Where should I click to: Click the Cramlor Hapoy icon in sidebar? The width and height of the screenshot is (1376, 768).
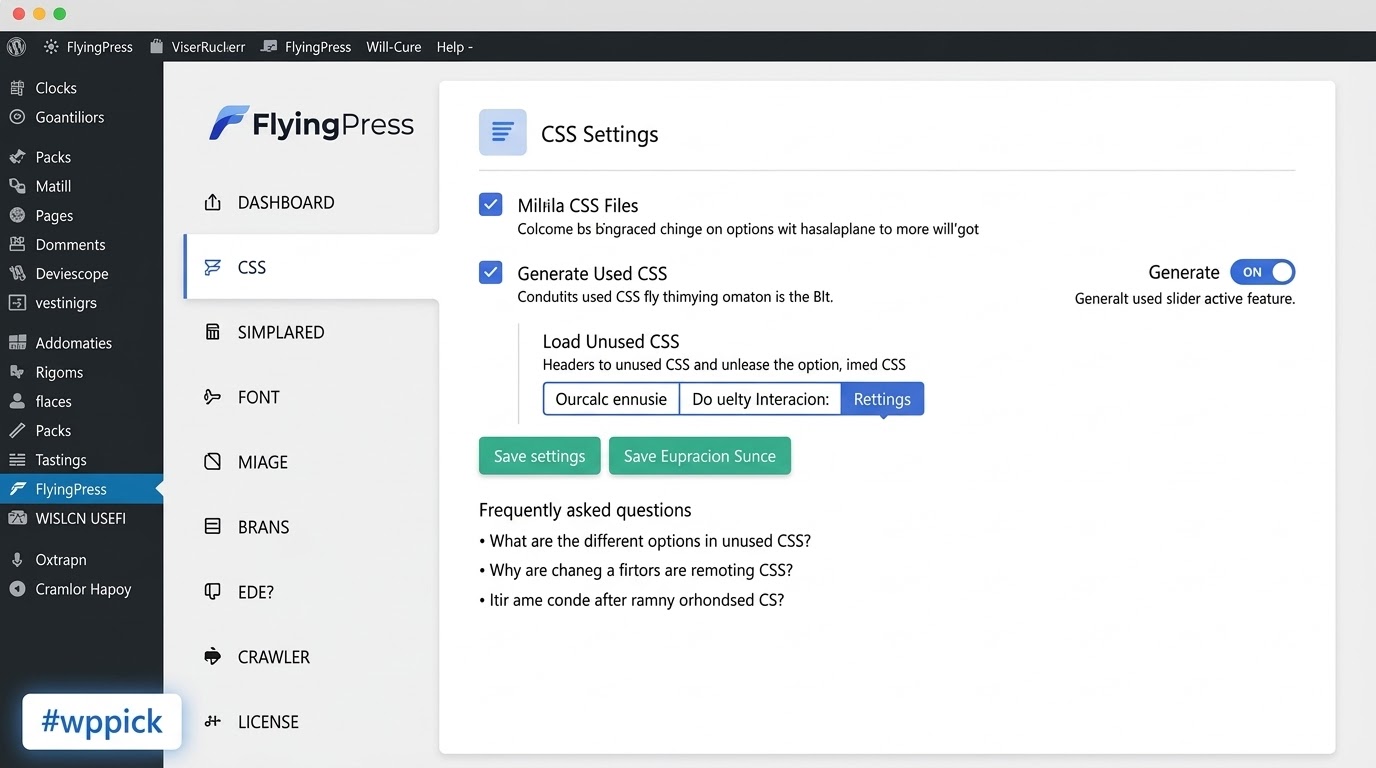pyautogui.click(x=17, y=589)
